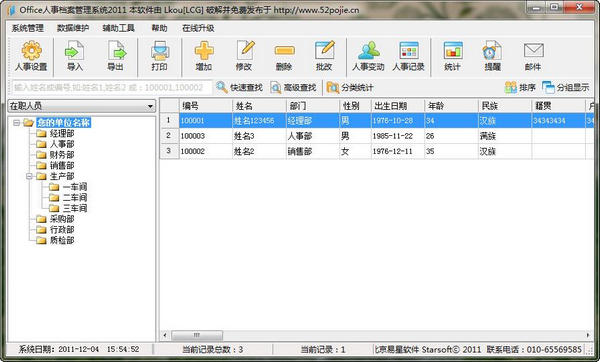Select 三车间 folder in tree
Screen dimensions: 600x362
click(75, 208)
